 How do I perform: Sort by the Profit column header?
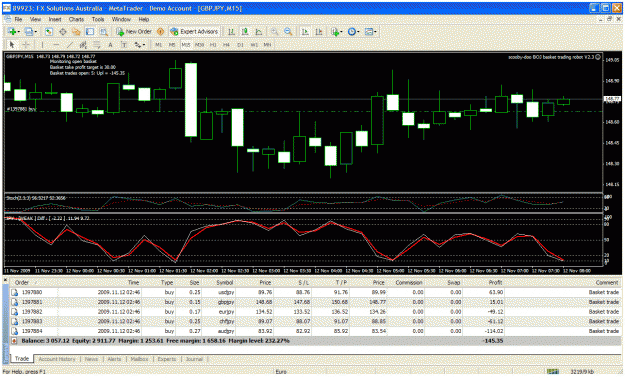[x=495, y=282]
